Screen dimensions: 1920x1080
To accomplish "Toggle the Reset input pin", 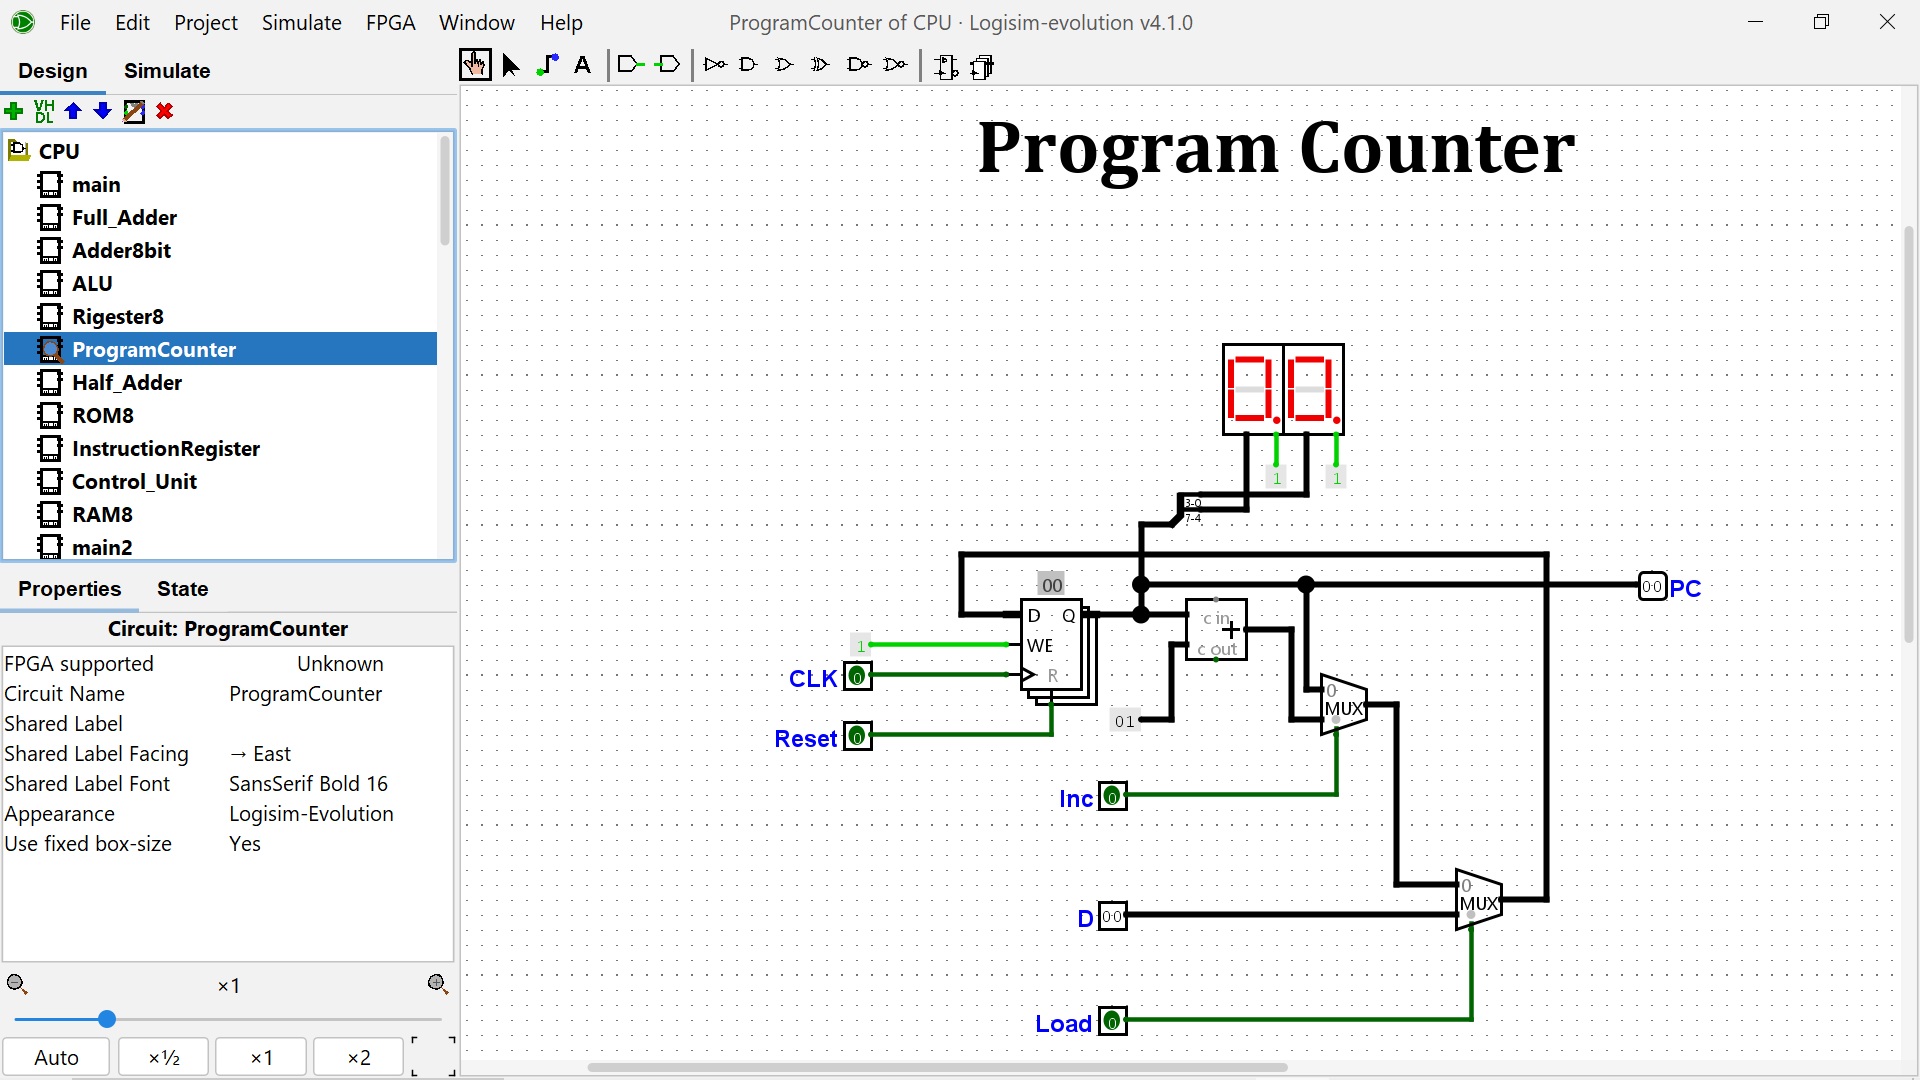I will click(x=858, y=736).
